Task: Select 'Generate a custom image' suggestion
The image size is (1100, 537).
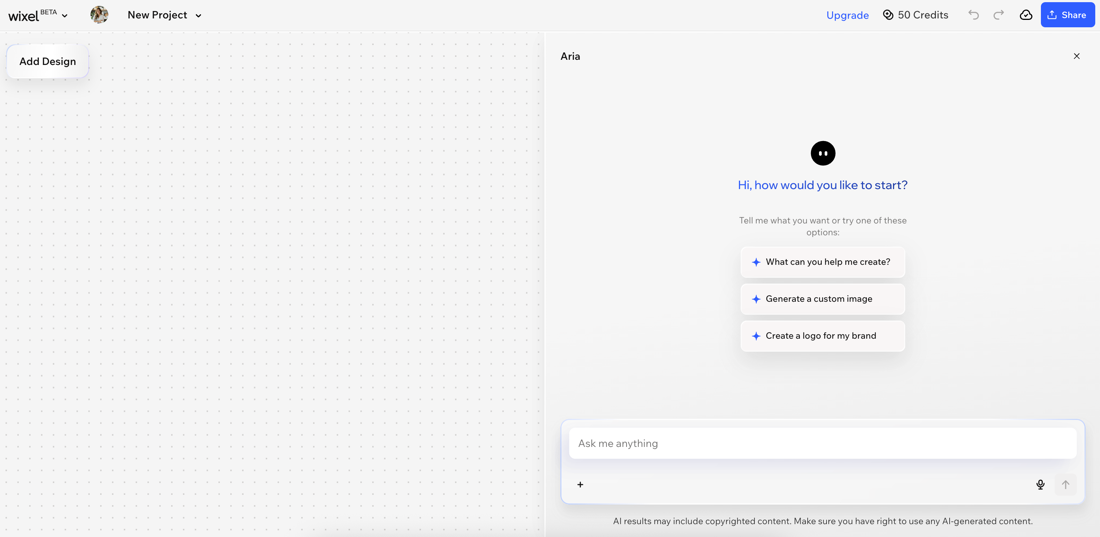Action: (x=822, y=299)
